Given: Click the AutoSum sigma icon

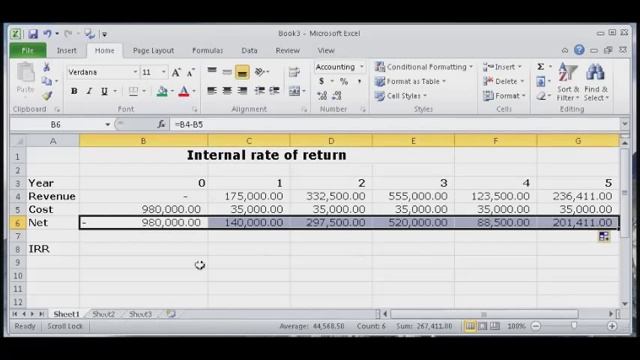Looking at the screenshot, I should (541, 67).
